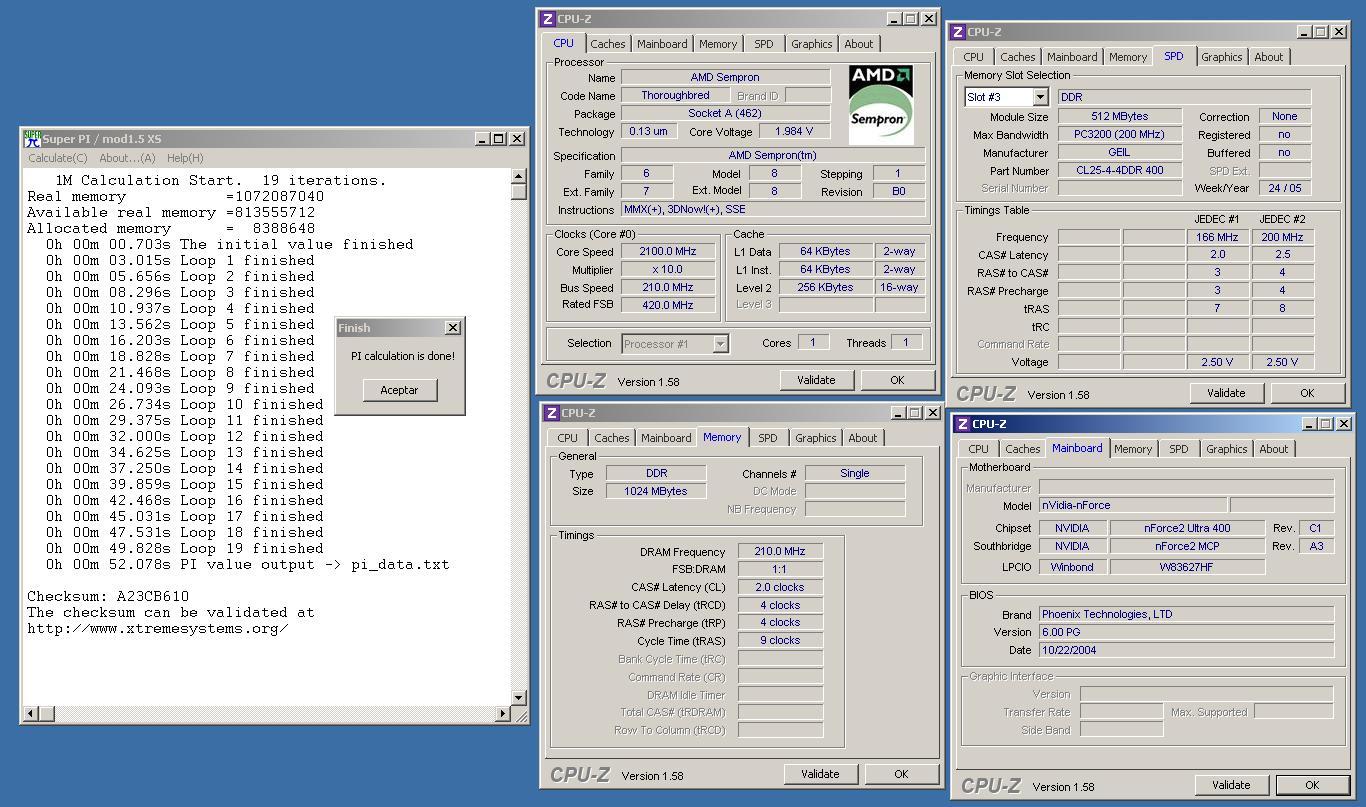Click Validate in the SPD window

[1226, 393]
